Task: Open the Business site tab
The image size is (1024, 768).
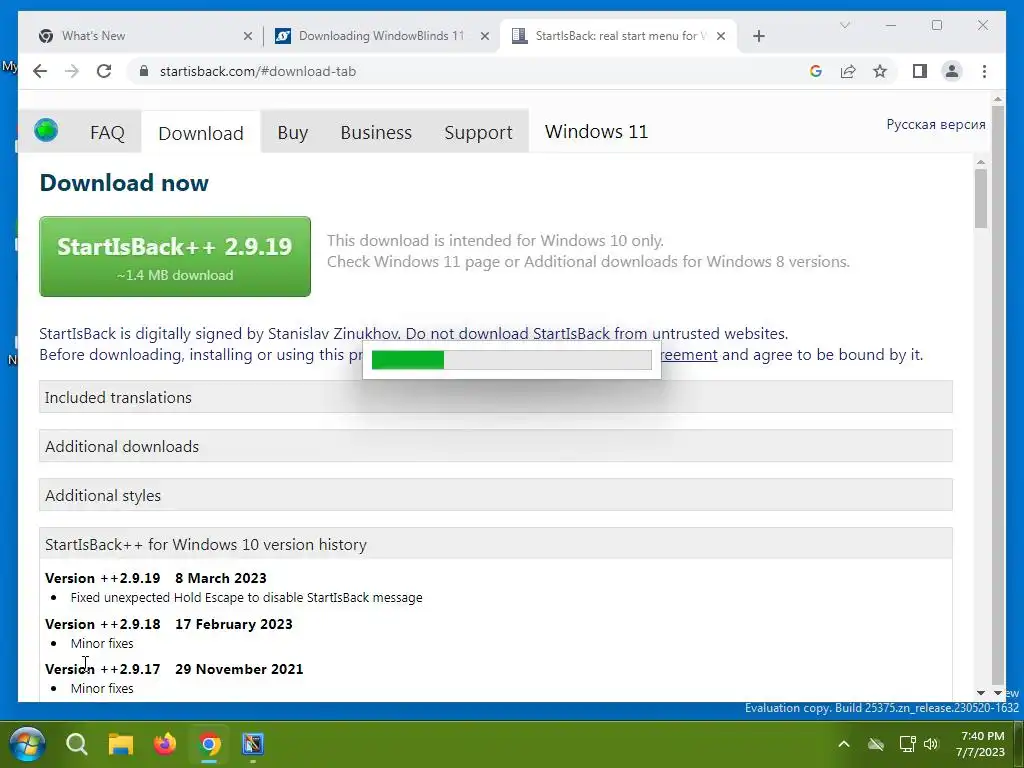Action: [376, 133]
